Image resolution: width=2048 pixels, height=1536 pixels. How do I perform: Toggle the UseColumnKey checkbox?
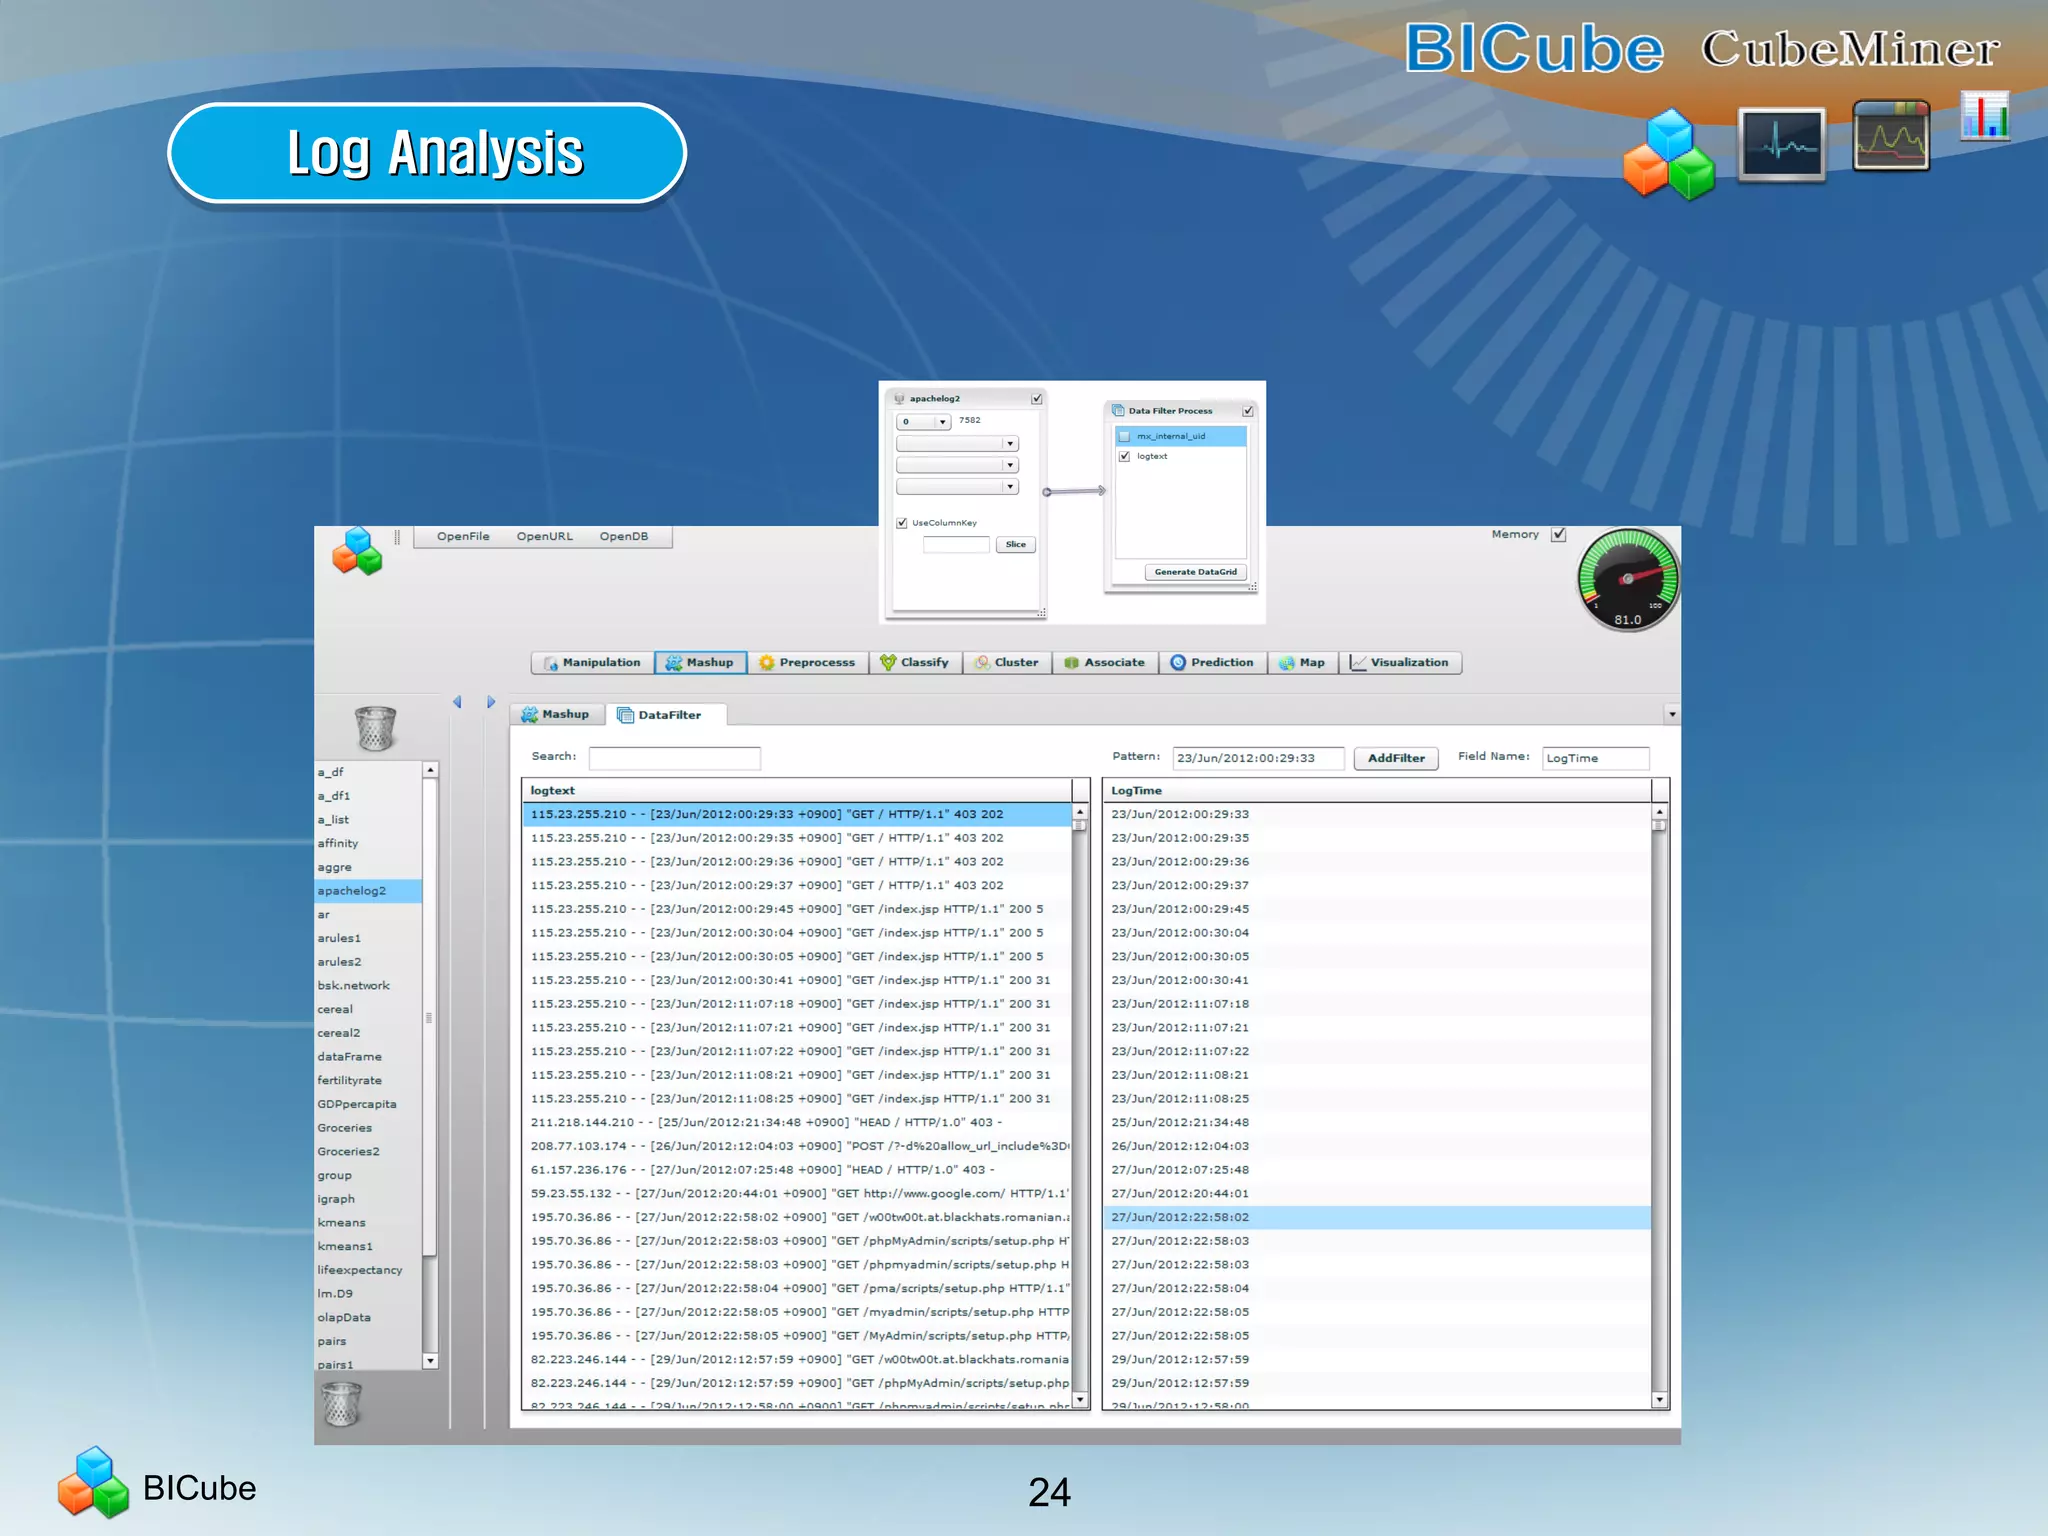tap(902, 522)
